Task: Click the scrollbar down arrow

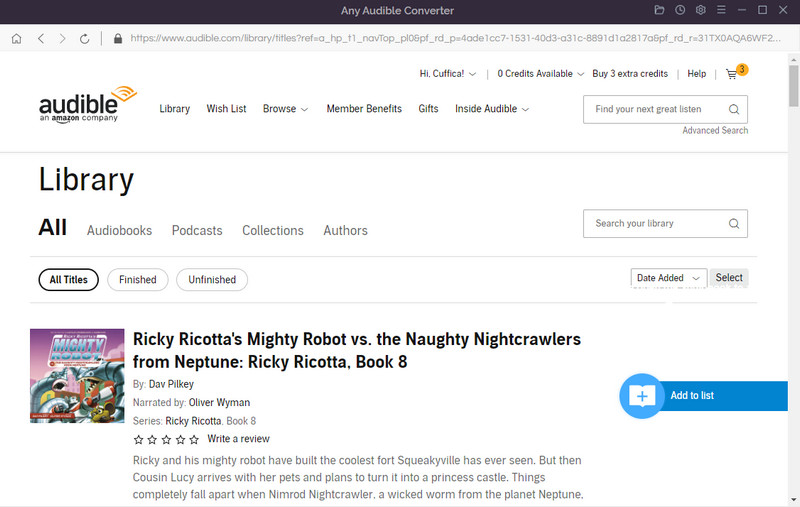Action: [793, 500]
